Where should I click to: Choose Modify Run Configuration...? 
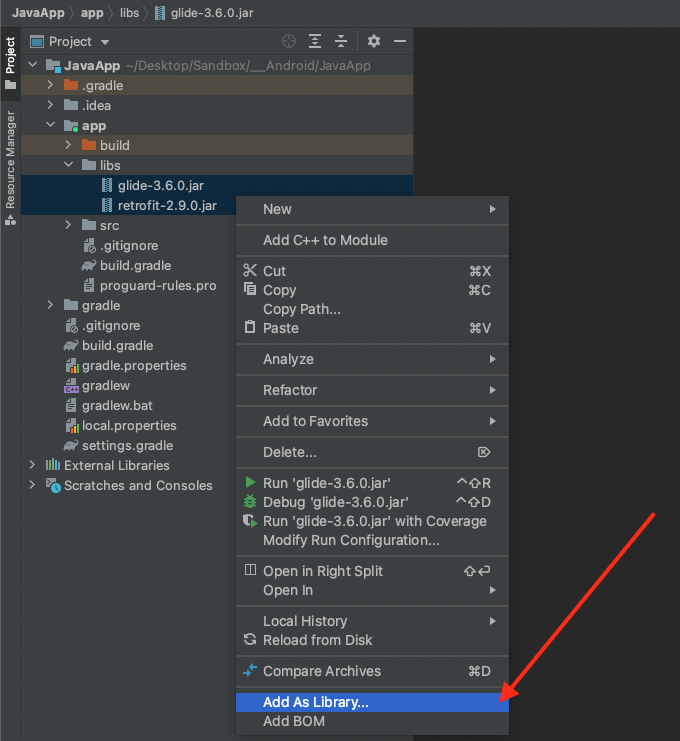tap(372, 540)
